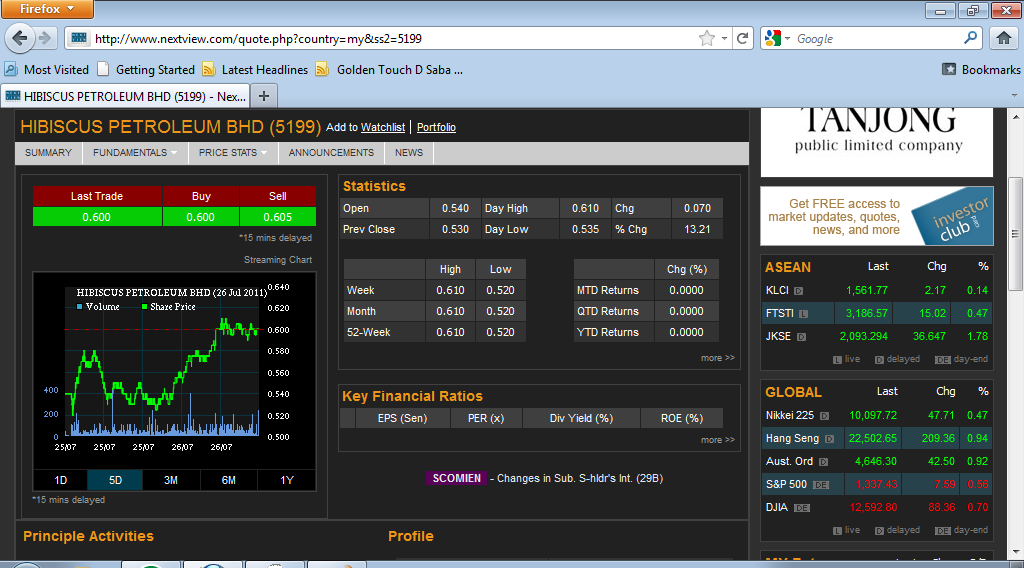1024x568 pixels.
Task: Click the hibiscus share price chart
Action: (174, 371)
